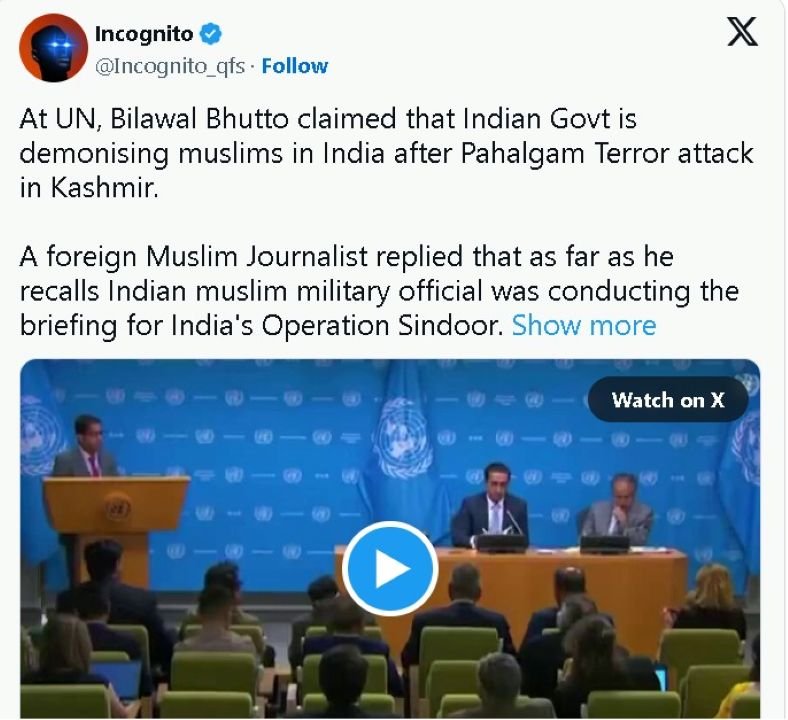Open the @Incognito_qfs handle
The image size is (788, 720).
(x=170, y=66)
